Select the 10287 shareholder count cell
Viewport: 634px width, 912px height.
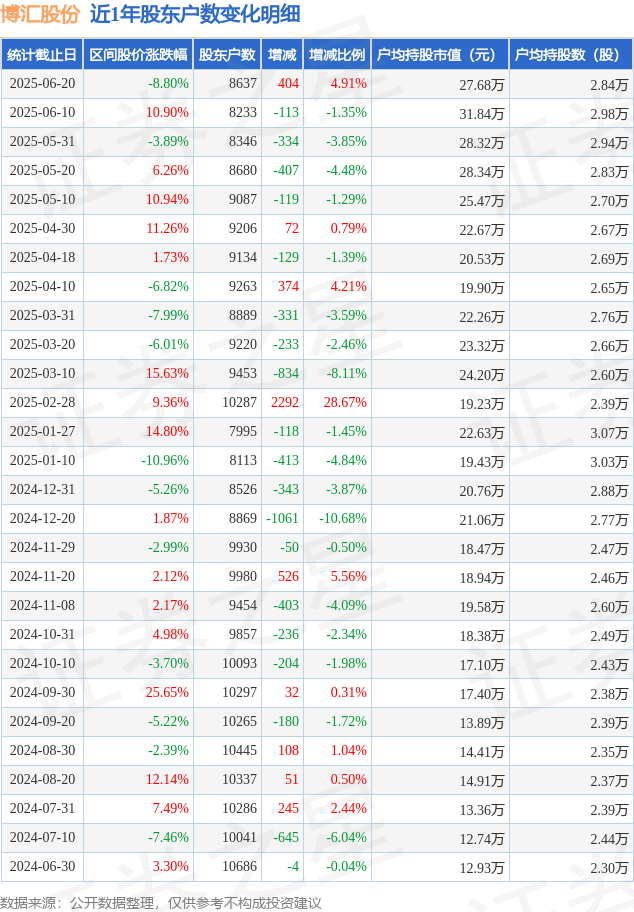[x=240, y=402]
